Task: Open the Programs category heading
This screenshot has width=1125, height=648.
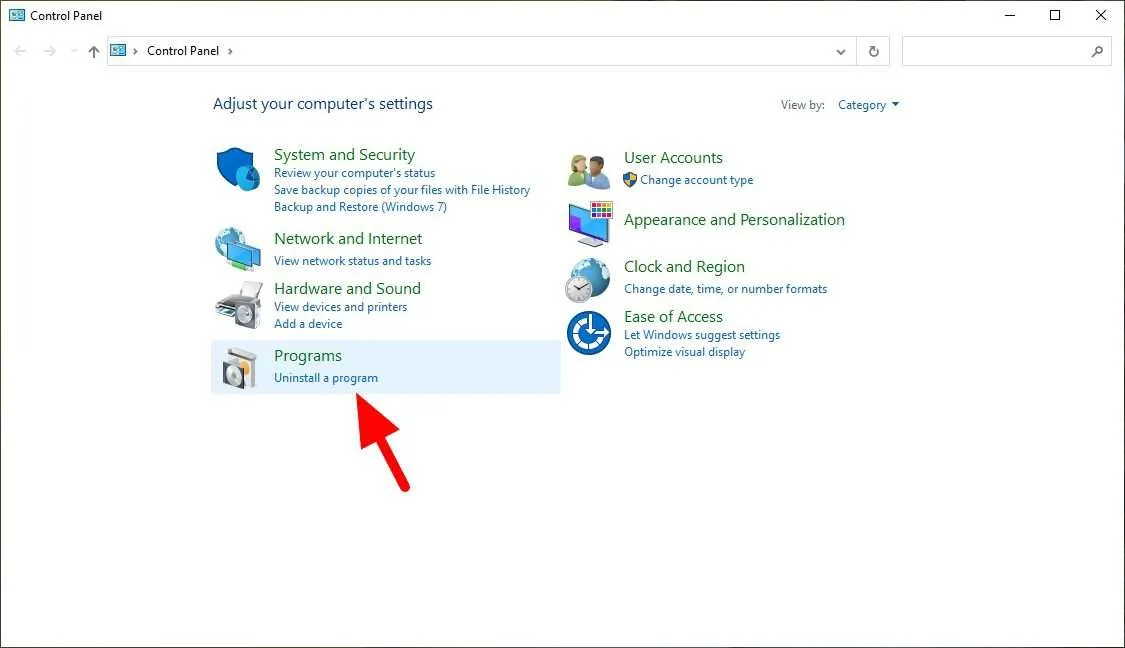Action: tap(308, 356)
